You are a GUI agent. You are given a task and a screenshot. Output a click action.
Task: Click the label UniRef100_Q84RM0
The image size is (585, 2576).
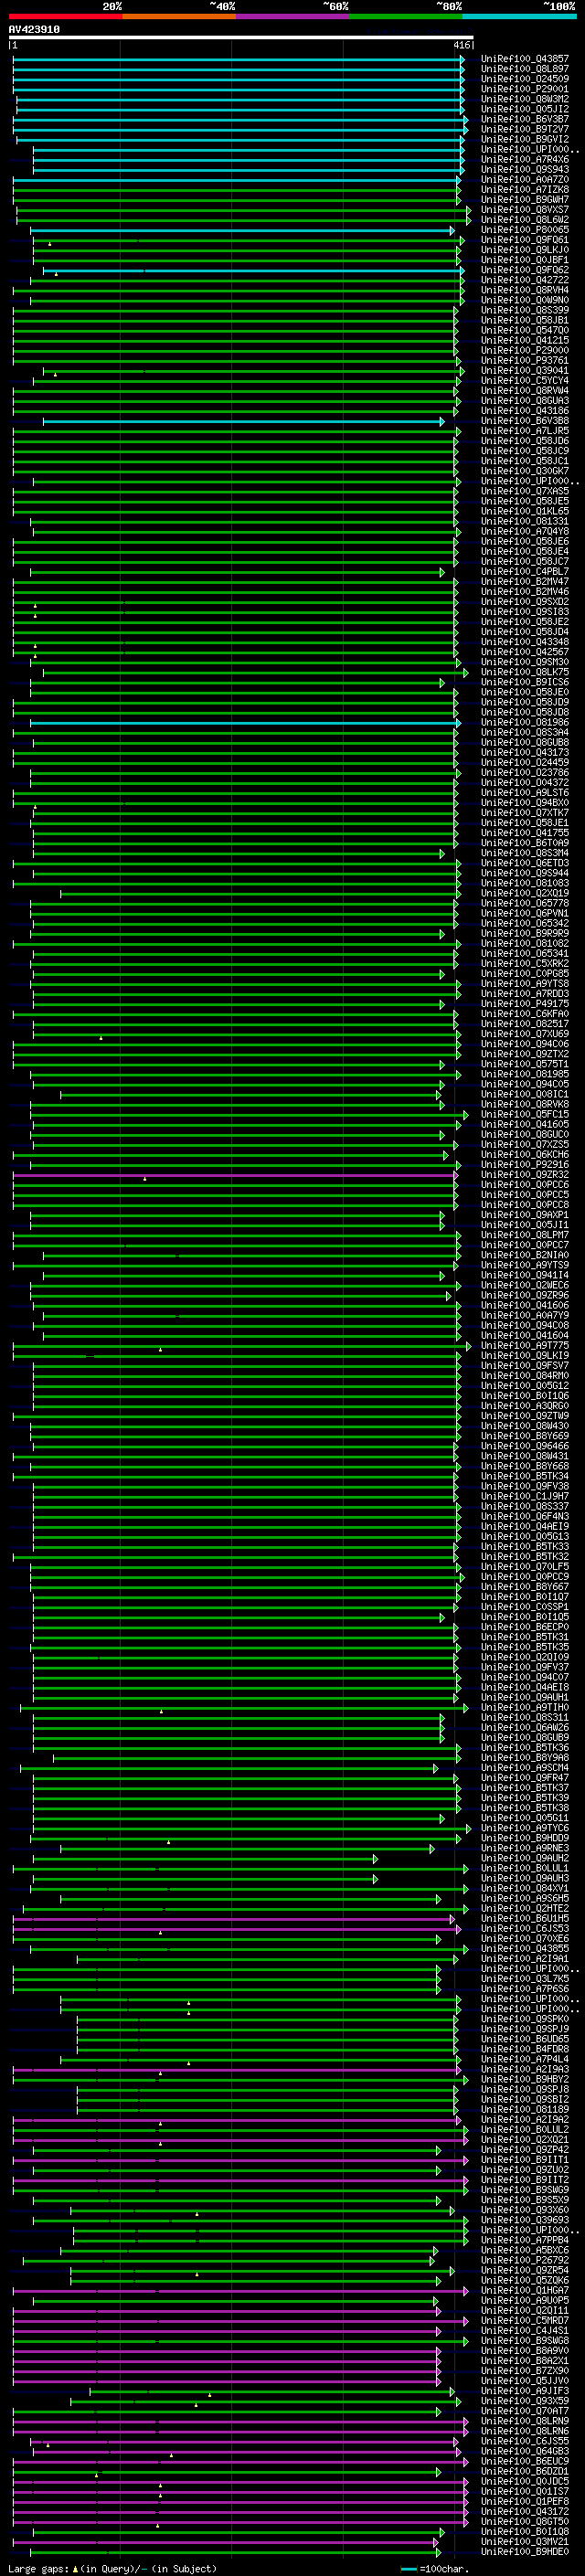pyautogui.click(x=524, y=1376)
